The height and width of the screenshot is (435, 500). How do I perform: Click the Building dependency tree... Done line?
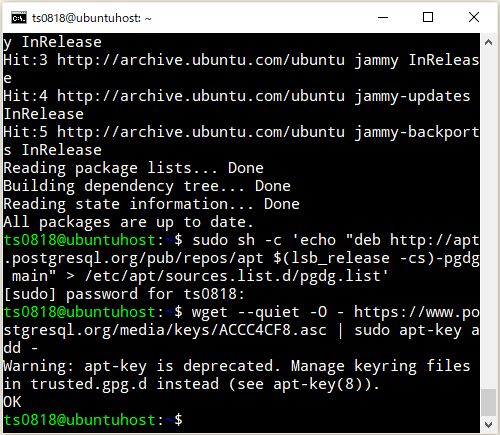point(147,186)
